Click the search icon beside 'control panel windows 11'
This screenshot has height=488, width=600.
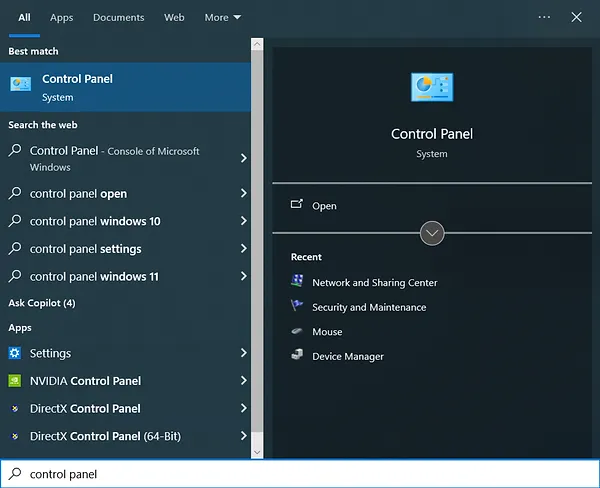pos(15,276)
